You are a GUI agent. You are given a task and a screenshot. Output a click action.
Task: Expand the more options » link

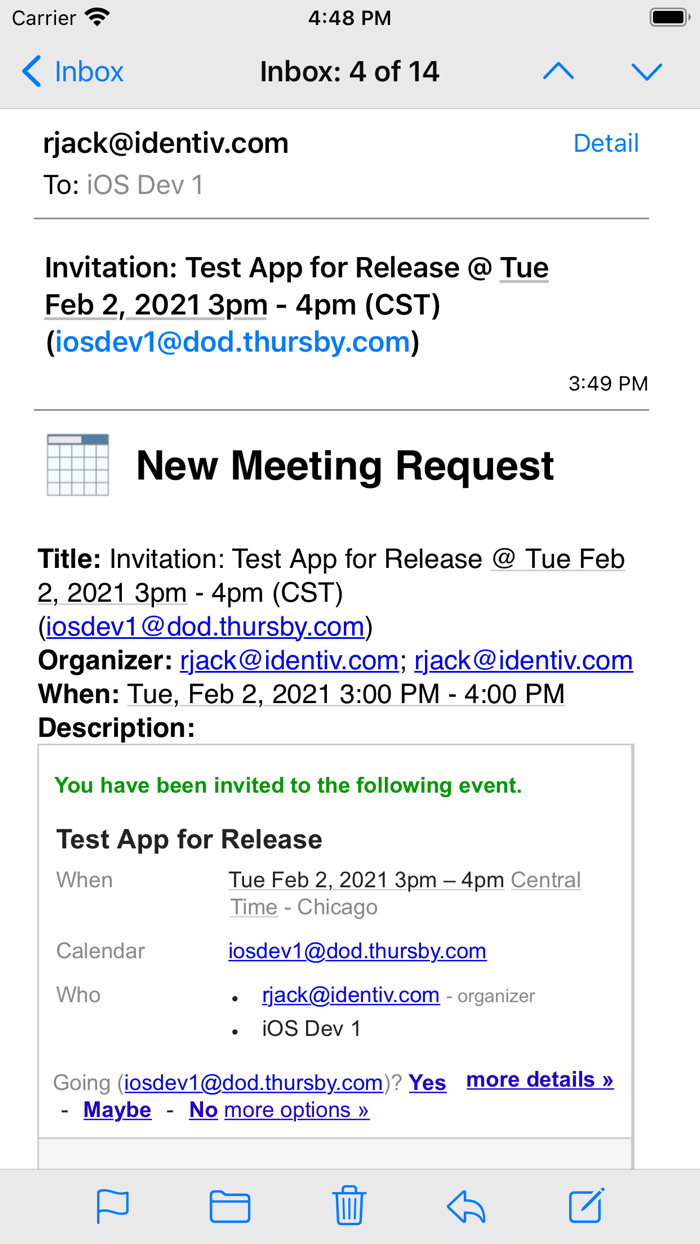[x=297, y=1110]
